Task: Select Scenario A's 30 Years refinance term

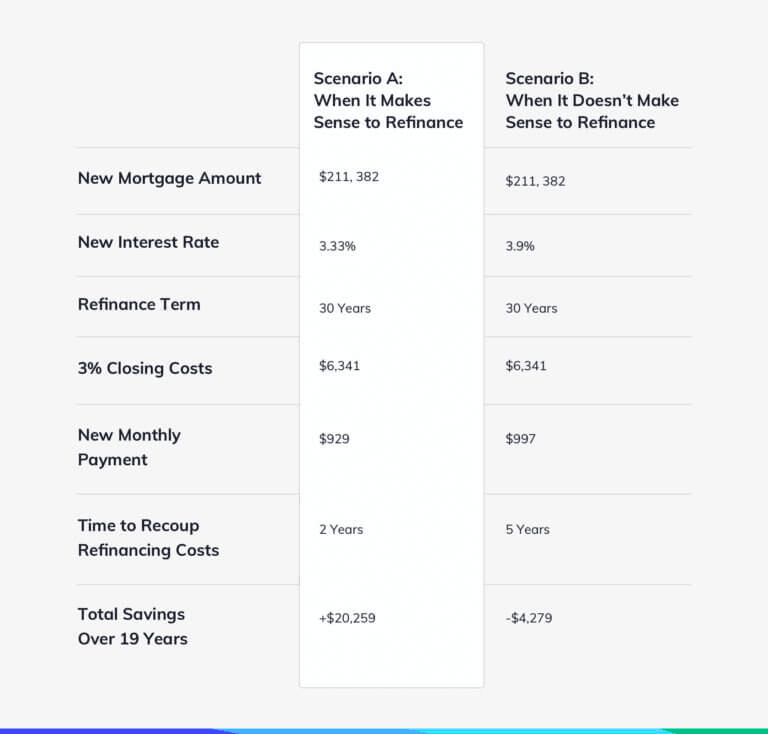Action: [345, 308]
